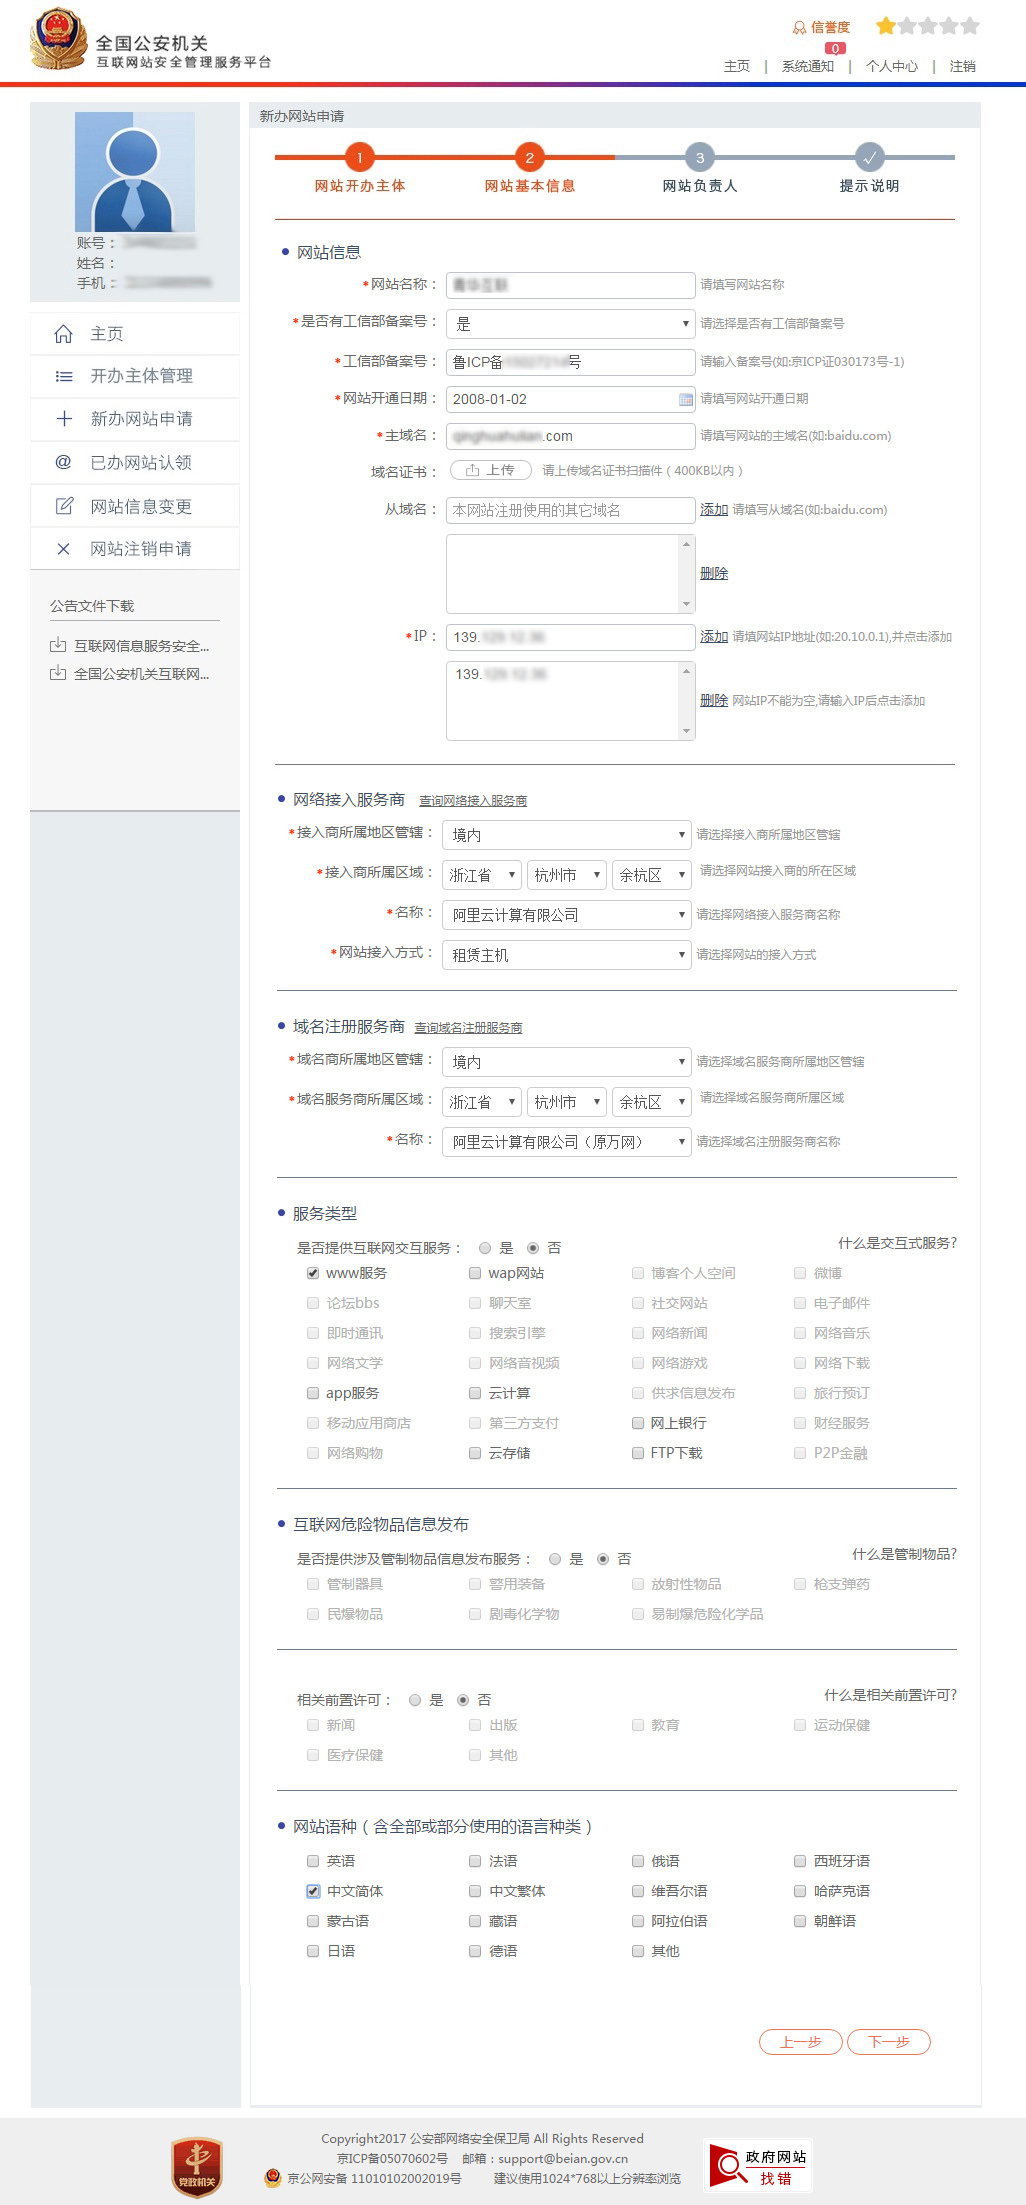Click 删除 link beside the IP list

pos(714,700)
